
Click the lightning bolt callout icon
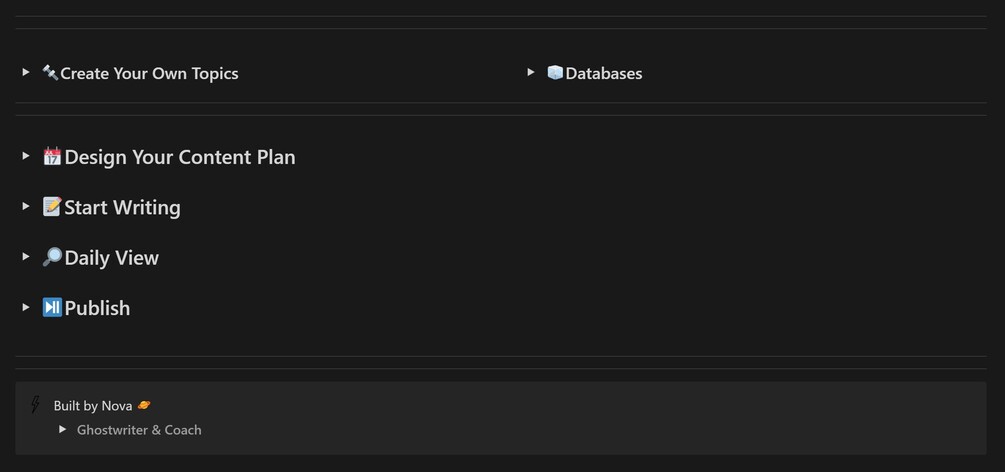click(x=36, y=405)
